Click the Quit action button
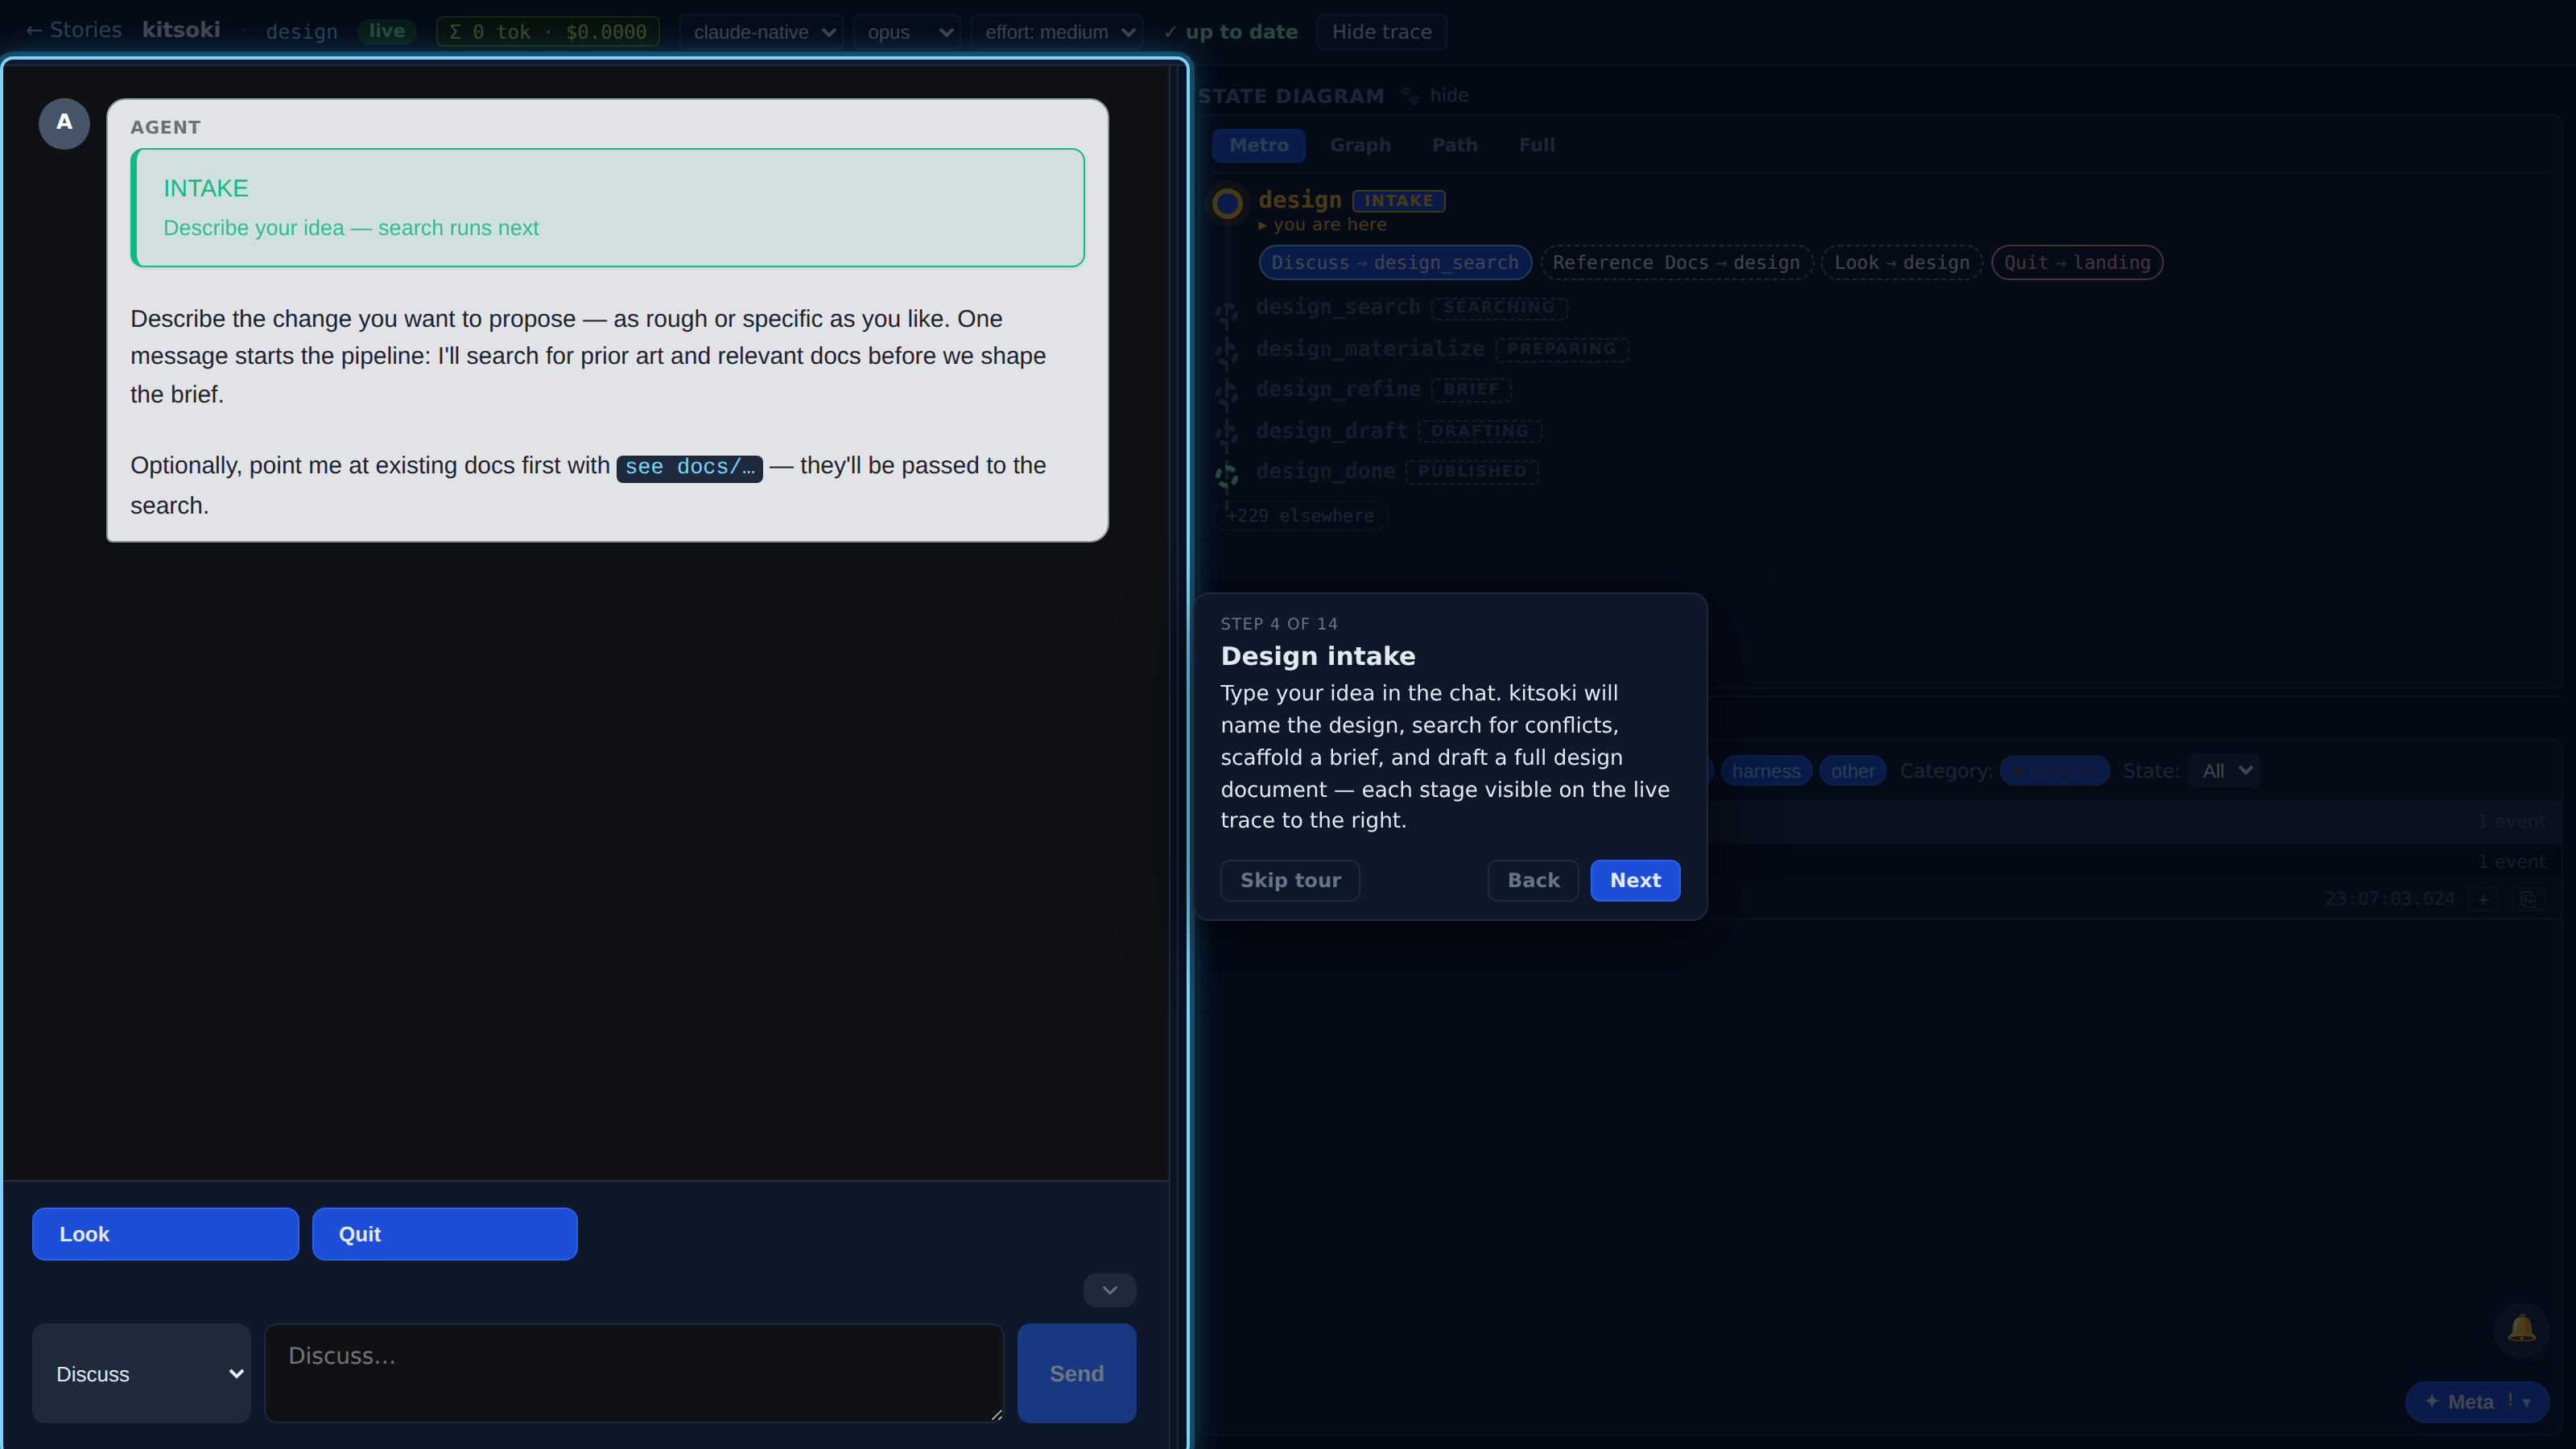This screenshot has height=1449, width=2576. pos(444,1234)
